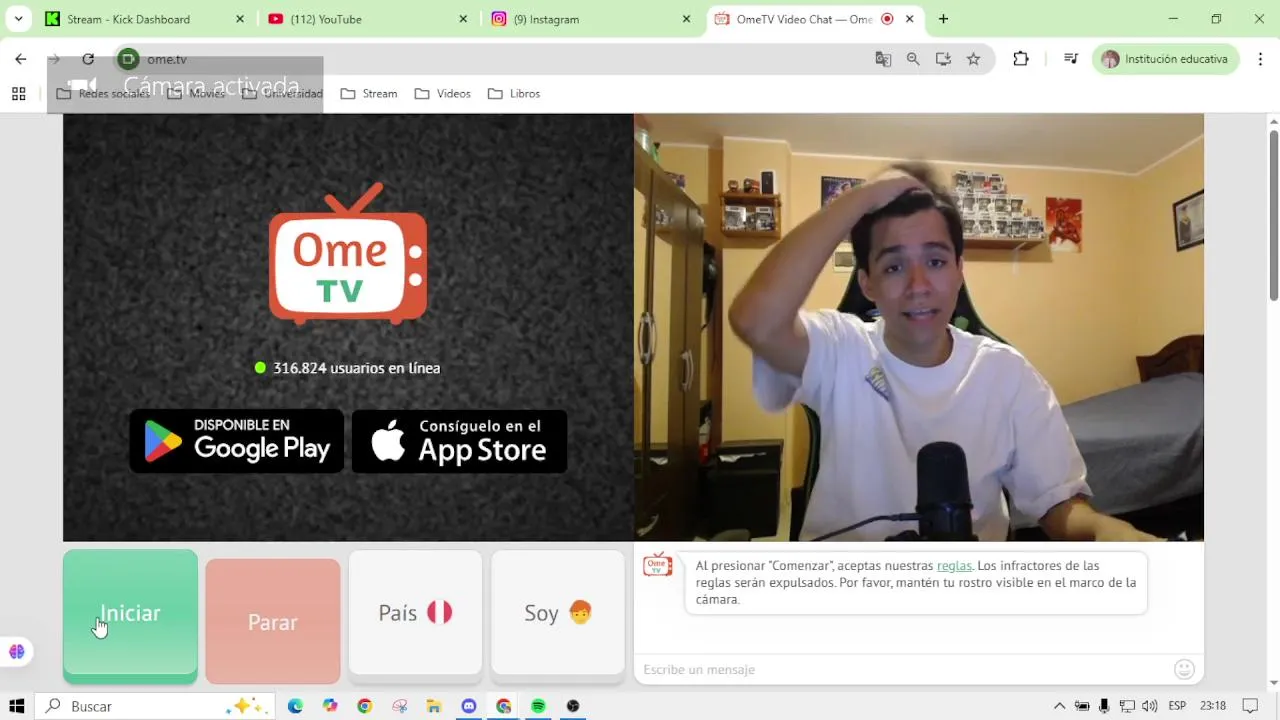Open Google Translate page icon
Screen dimensions: 1280x720
[883, 59]
